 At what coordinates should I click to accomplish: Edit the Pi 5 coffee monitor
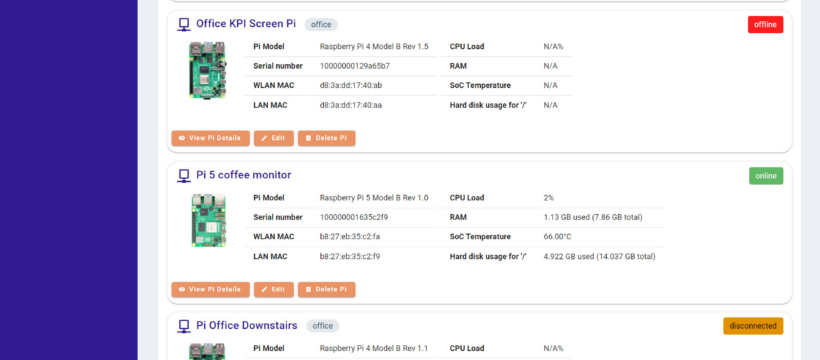(x=274, y=289)
